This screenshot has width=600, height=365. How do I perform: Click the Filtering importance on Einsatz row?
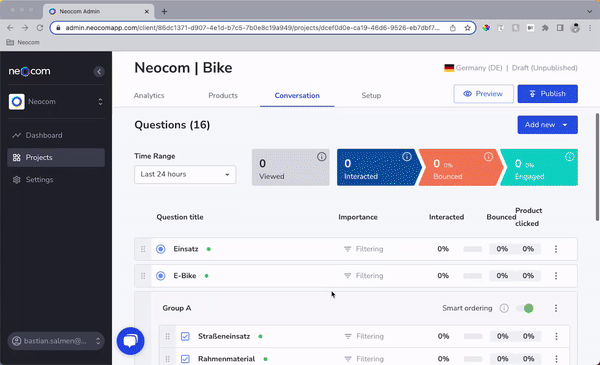point(364,249)
